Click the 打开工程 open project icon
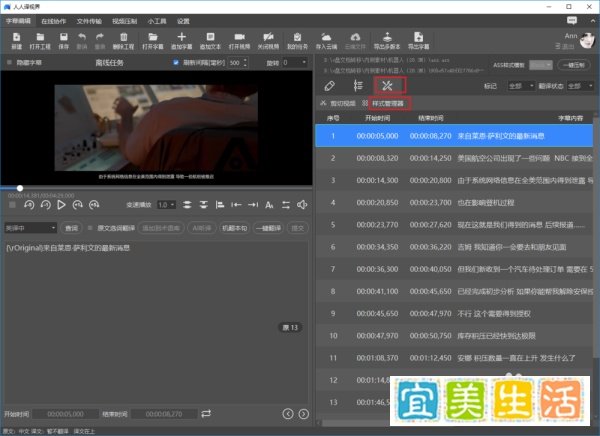The image size is (600, 436). pos(40,37)
